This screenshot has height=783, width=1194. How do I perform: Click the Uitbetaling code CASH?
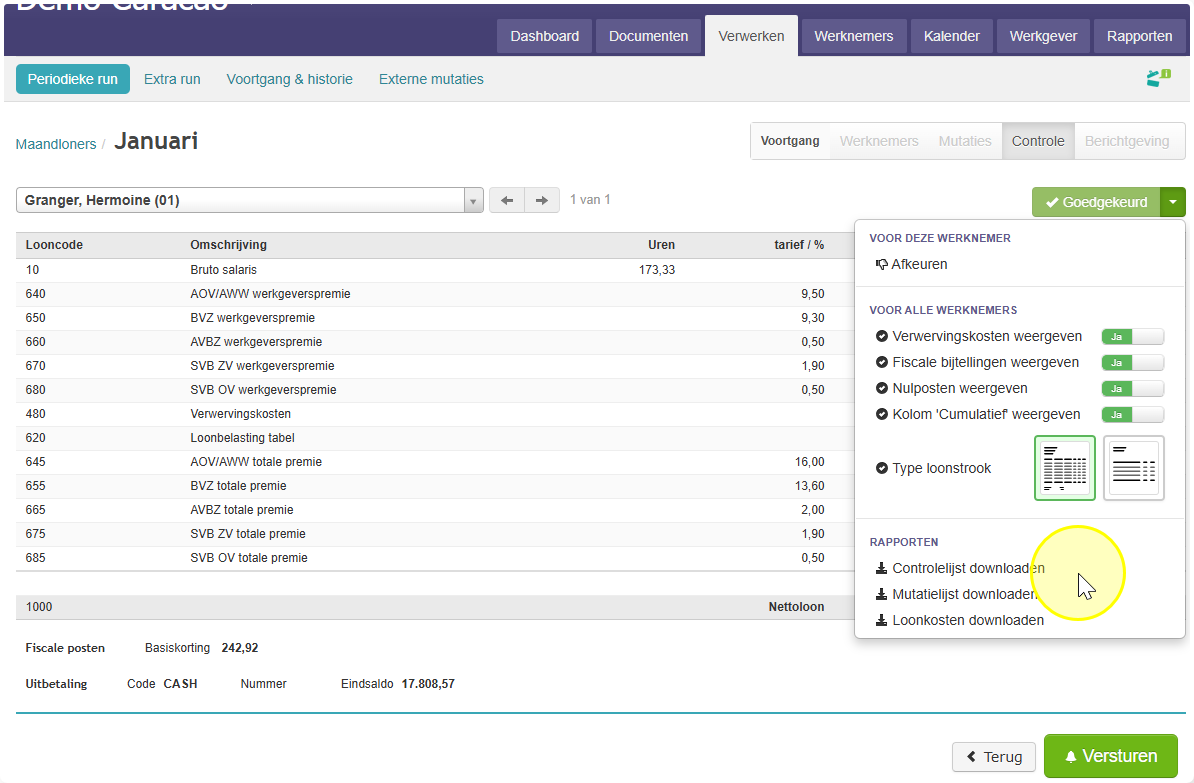point(180,684)
